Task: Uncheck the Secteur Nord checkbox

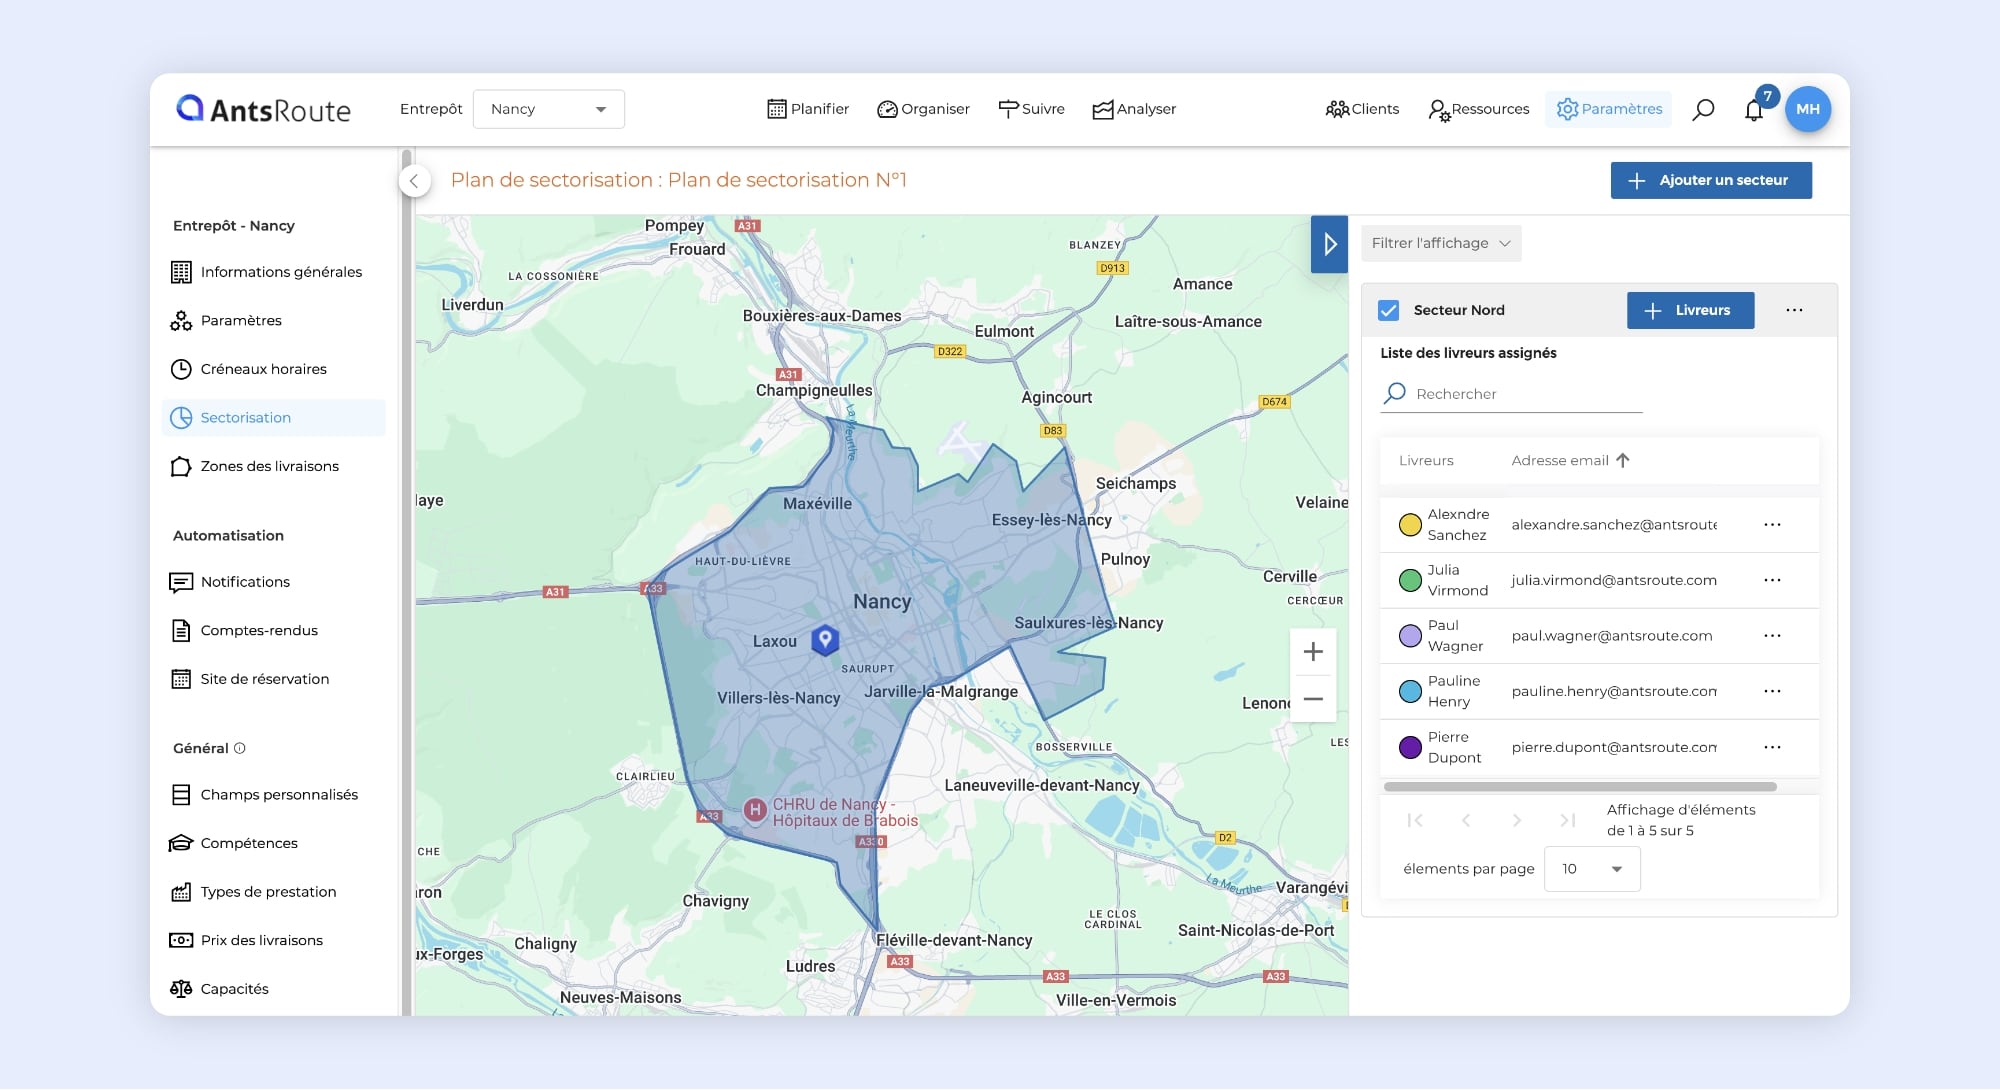Action: point(1389,310)
